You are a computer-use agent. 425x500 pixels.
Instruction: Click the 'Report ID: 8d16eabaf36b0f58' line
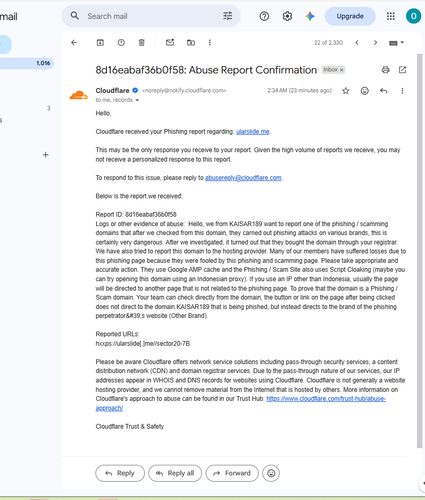(136, 214)
